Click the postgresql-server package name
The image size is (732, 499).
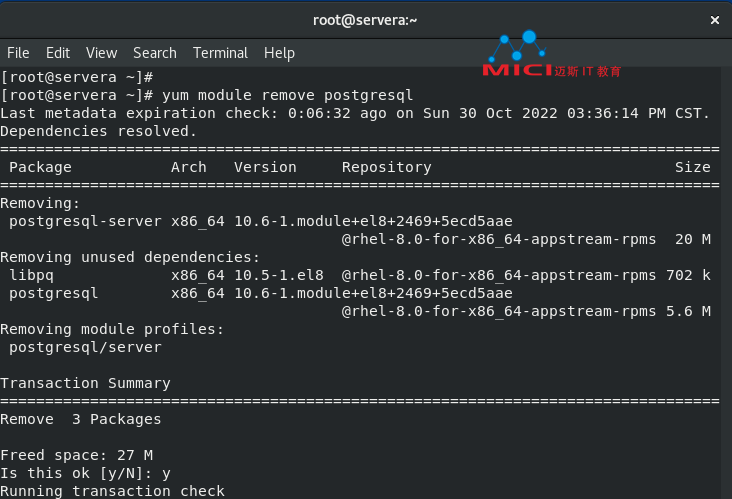click(85, 221)
